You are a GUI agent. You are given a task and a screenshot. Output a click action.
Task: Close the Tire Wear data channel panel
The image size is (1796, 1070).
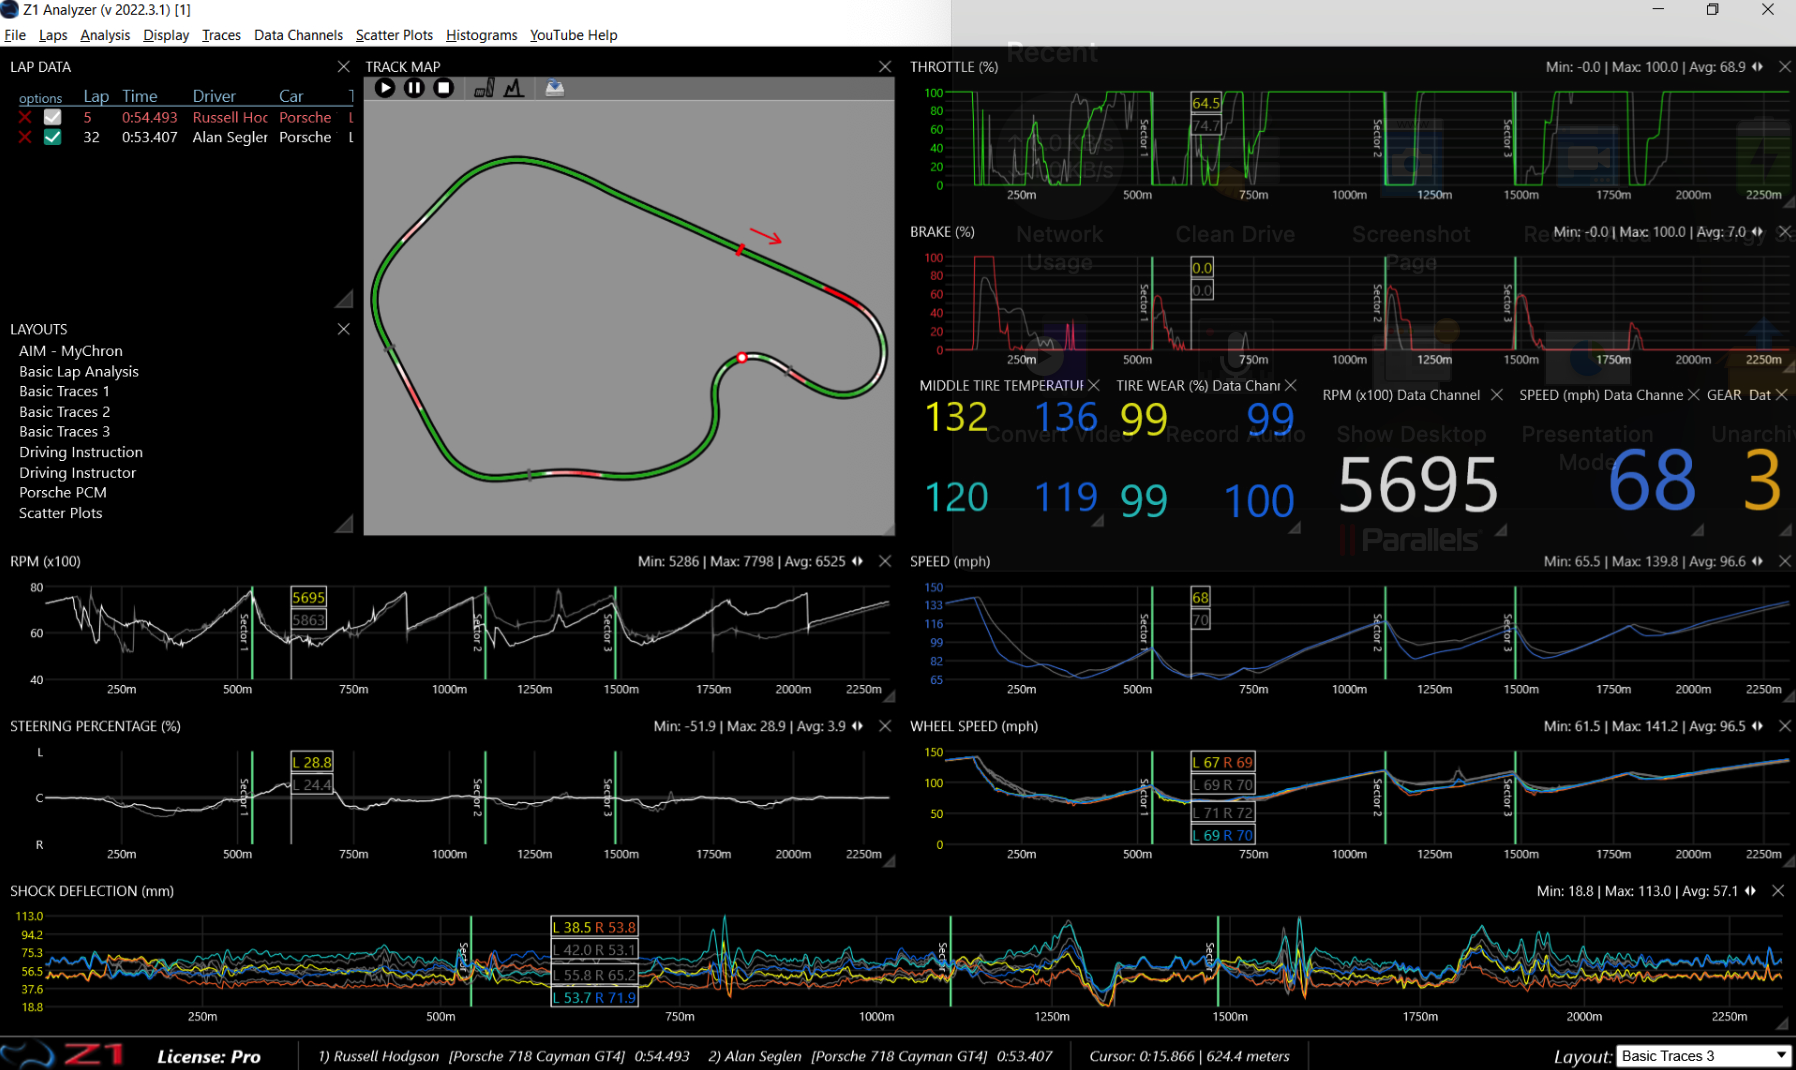(1291, 385)
